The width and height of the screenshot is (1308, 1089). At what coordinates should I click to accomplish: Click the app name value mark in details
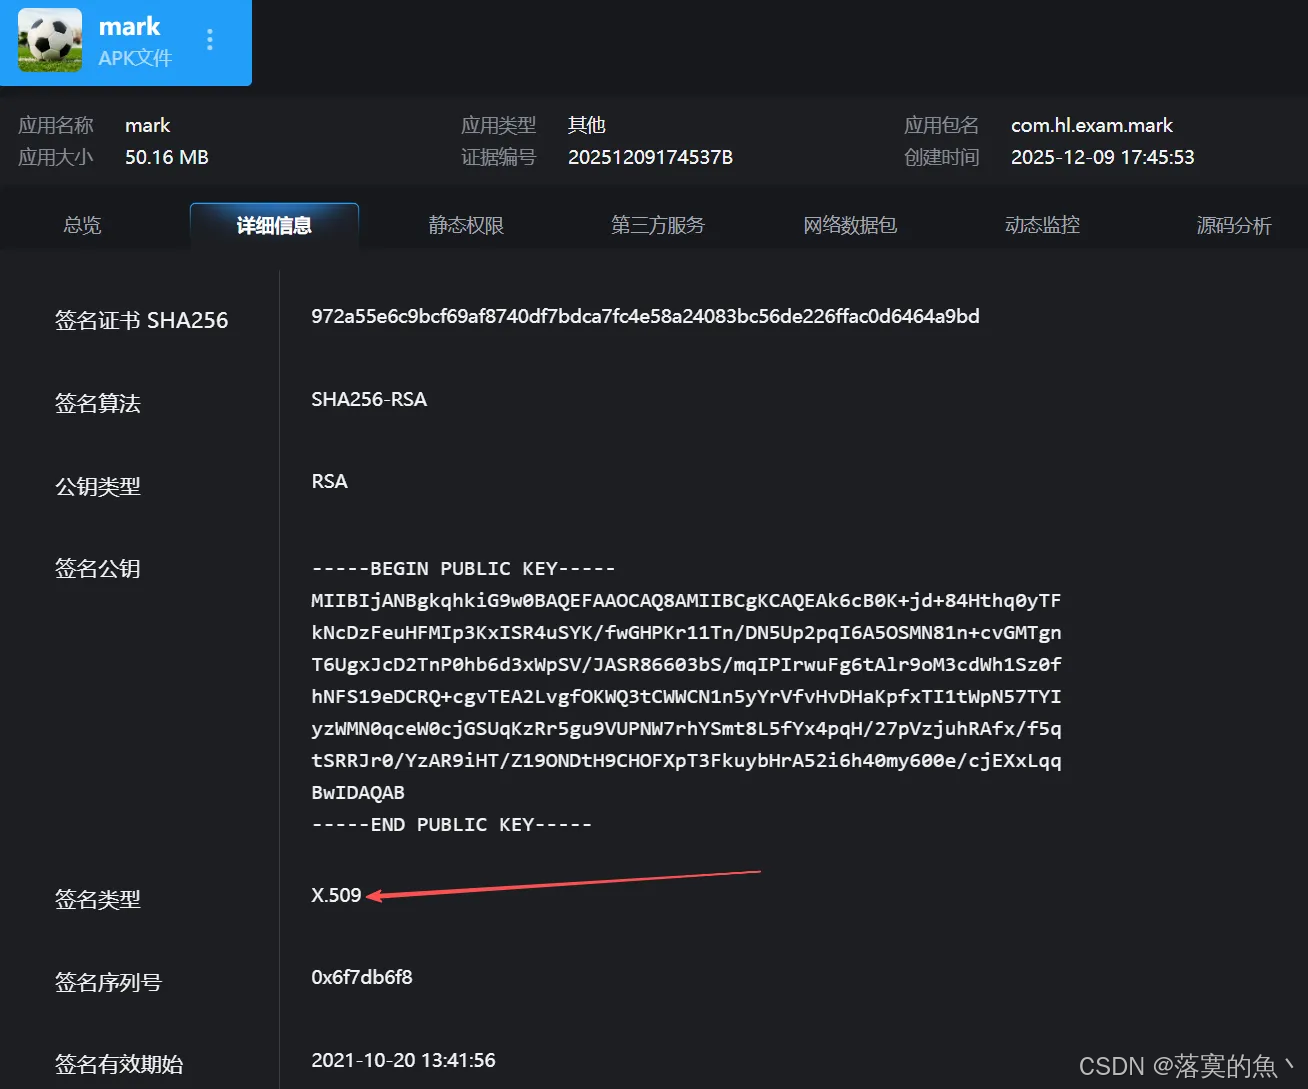click(147, 125)
